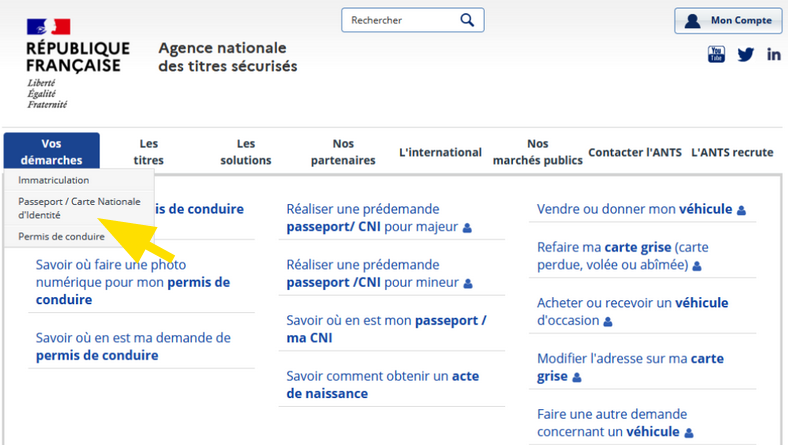Open the Les titres menu

coord(148,152)
